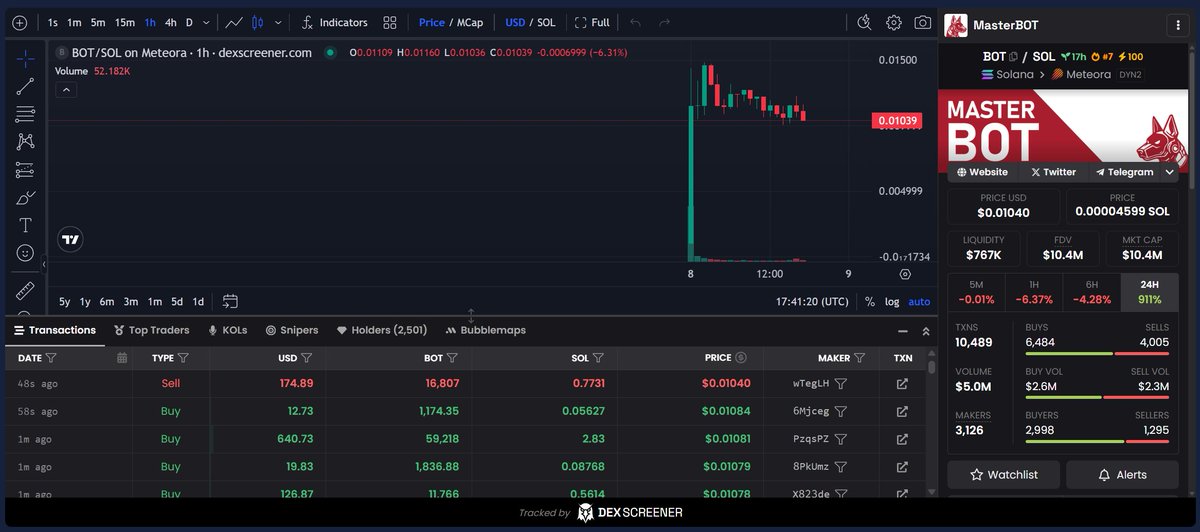Select the 15m chart timeframe
The width and height of the screenshot is (1200, 532).
pyautogui.click(x=124, y=22)
